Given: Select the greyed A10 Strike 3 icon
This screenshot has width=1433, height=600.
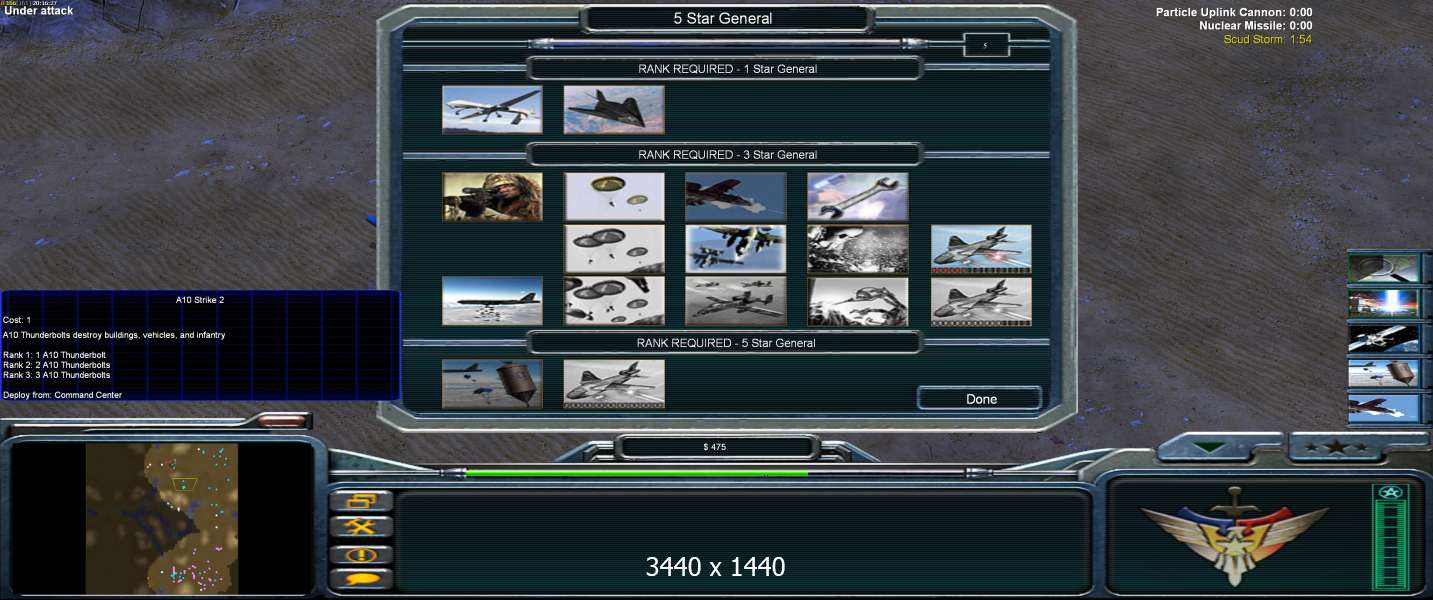Looking at the screenshot, I should 736,301.
